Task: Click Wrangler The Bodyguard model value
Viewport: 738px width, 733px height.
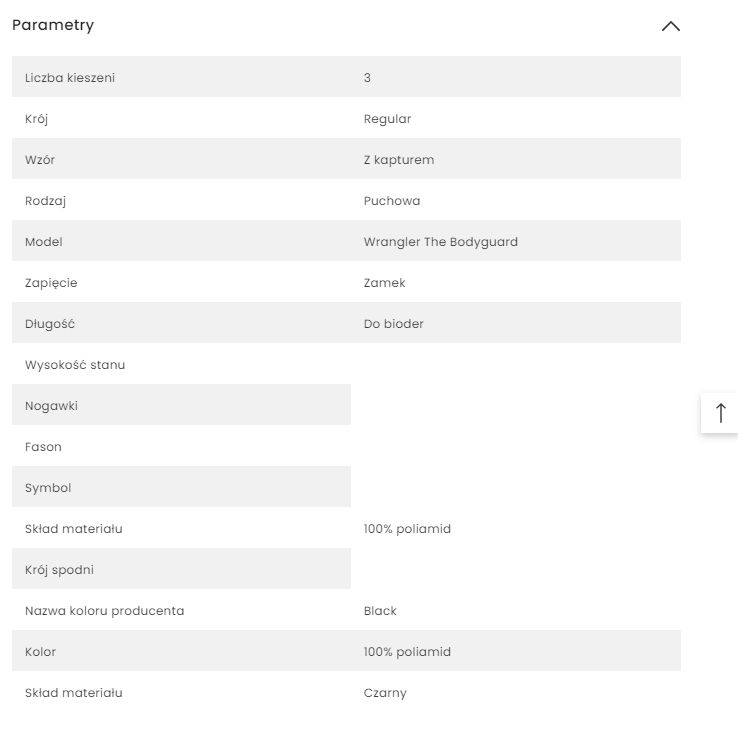Action: tap(441, 242)
